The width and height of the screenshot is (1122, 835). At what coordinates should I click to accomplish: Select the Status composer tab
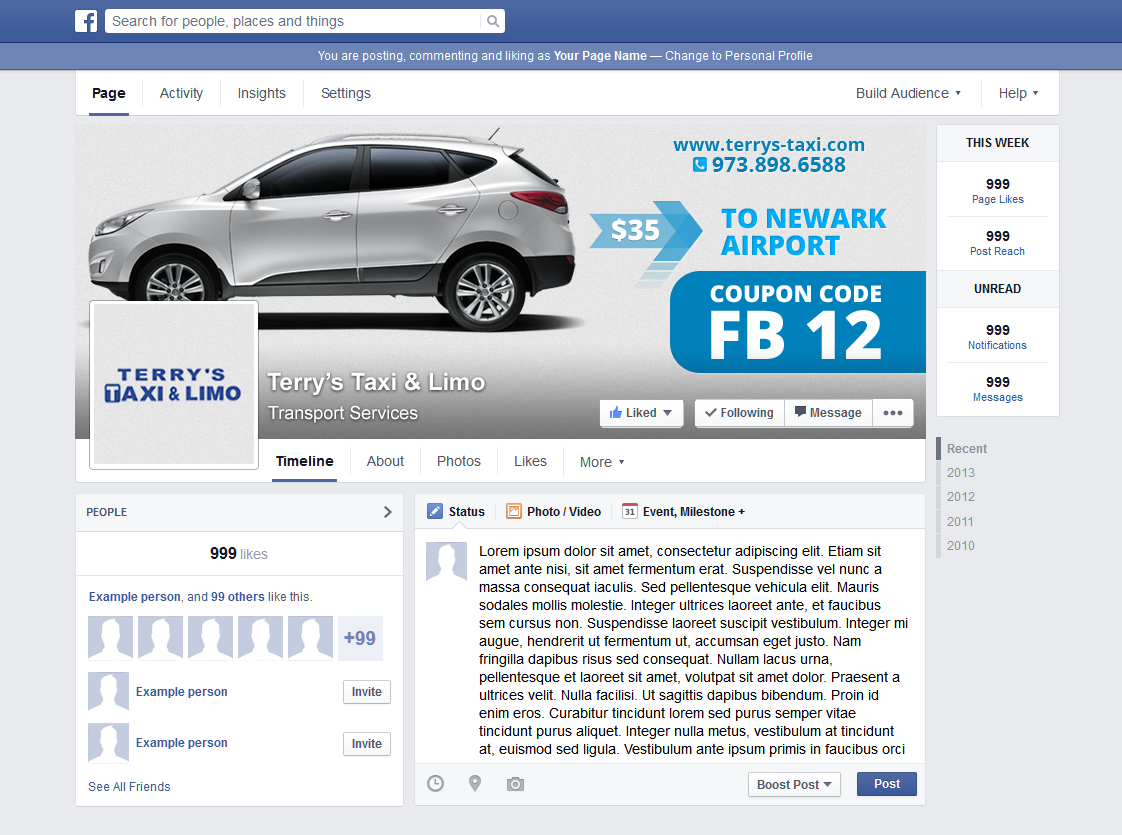coord(456,512)
